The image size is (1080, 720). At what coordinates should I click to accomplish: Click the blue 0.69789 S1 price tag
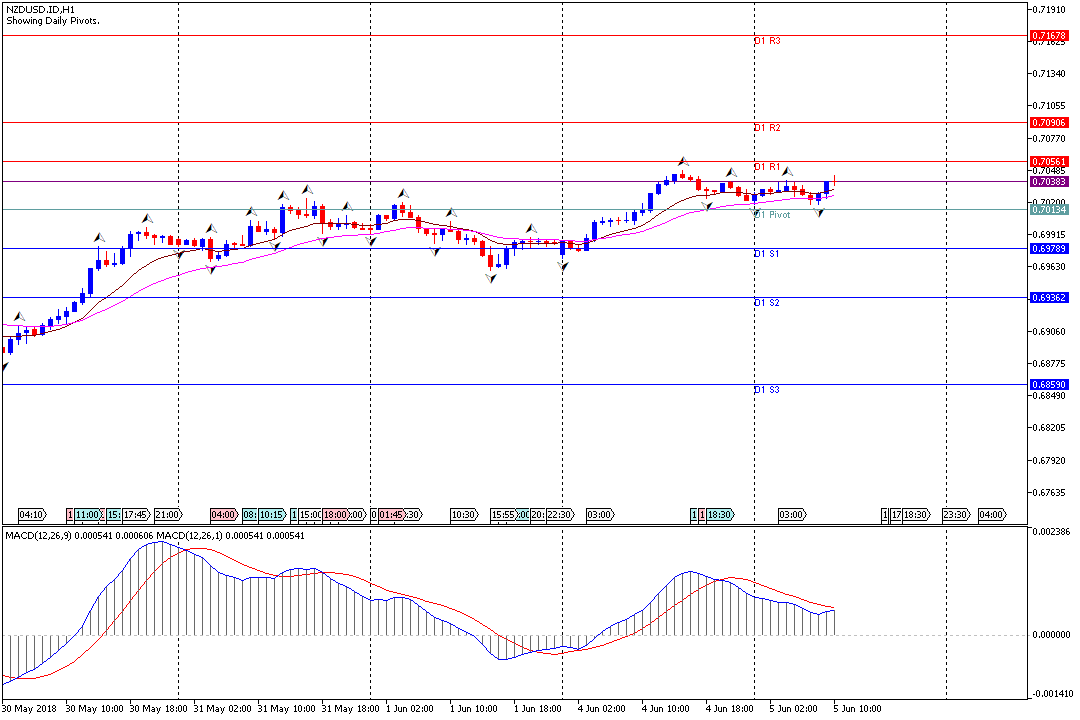tap(1049, 249)
